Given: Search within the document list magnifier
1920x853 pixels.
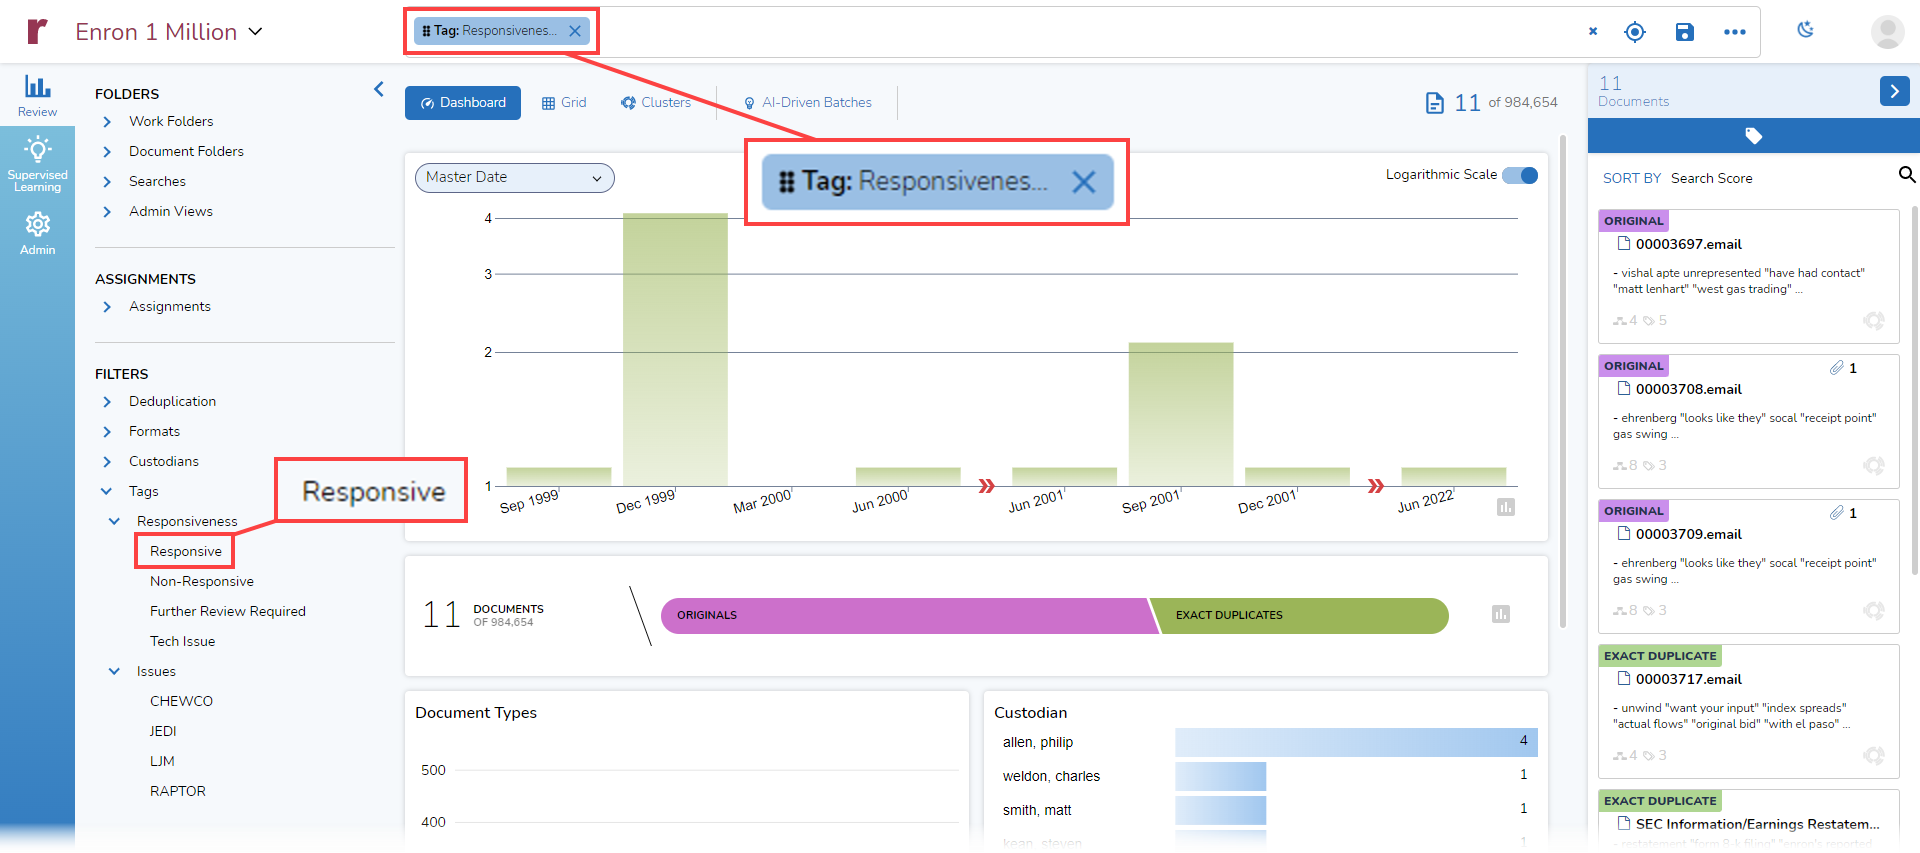Looking at the screenshot, I should [1907, 175].
